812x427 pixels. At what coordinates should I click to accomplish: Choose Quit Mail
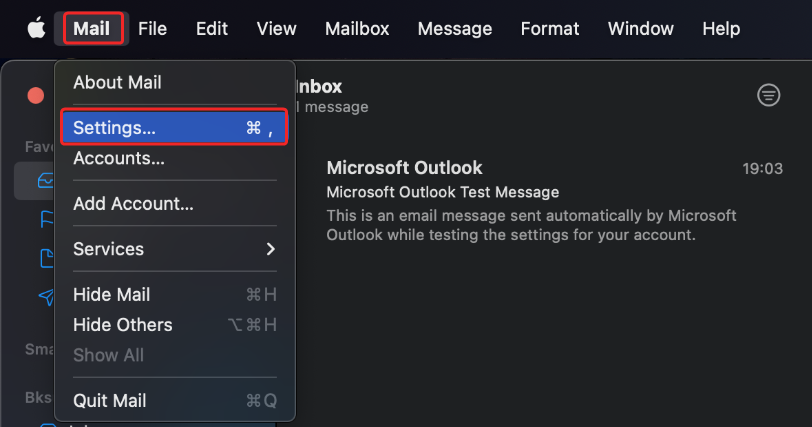click(175, 401)
